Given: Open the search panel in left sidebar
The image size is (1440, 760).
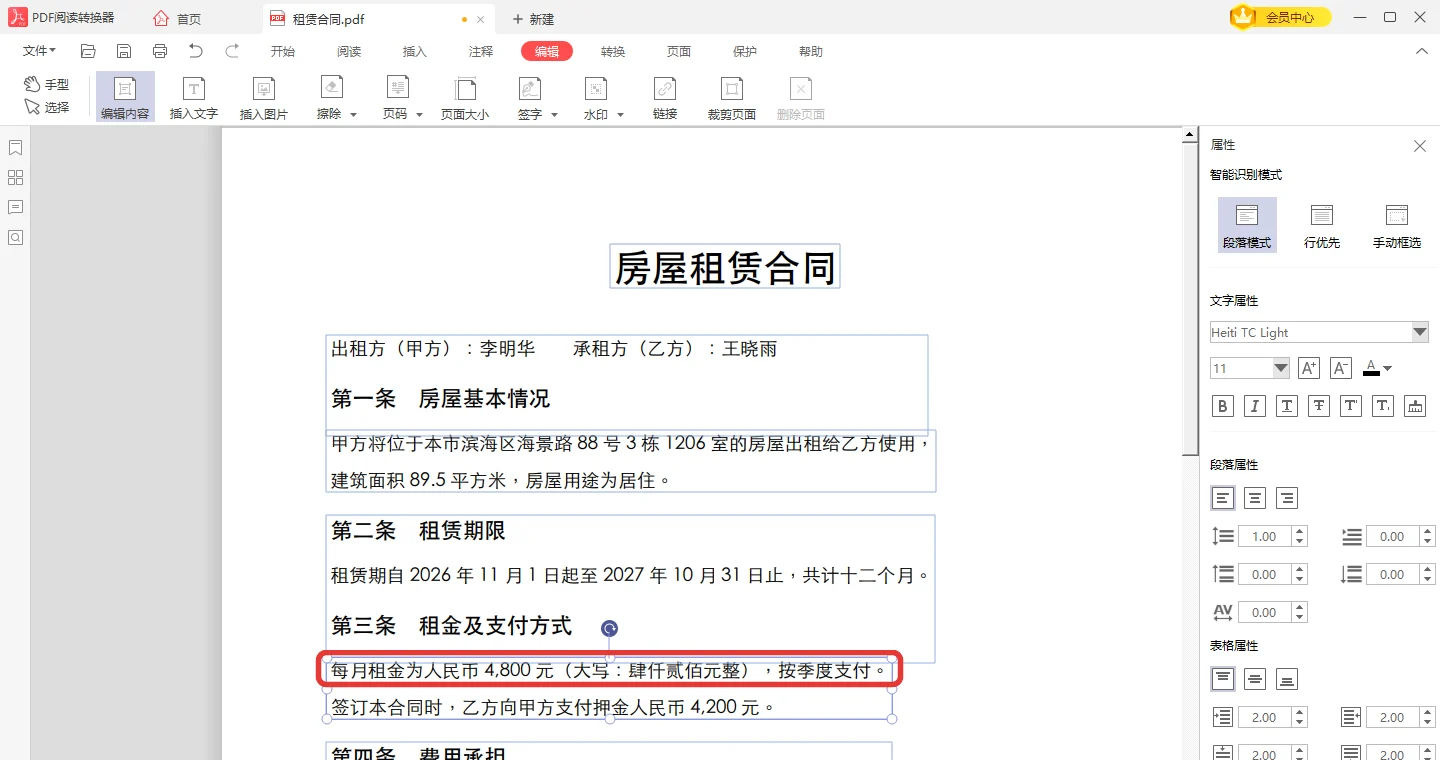Looking at the screenshot, I should click(x=15, y=238).
